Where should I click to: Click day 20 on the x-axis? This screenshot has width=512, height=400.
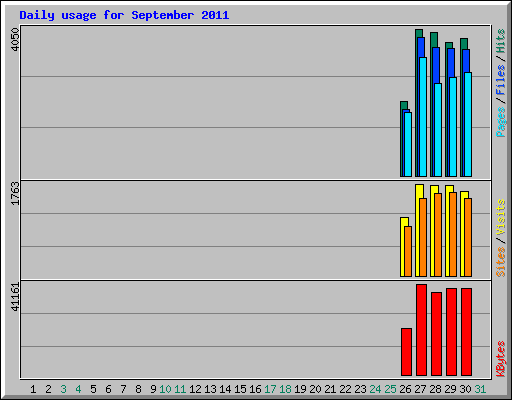click(x=315, y=389)
